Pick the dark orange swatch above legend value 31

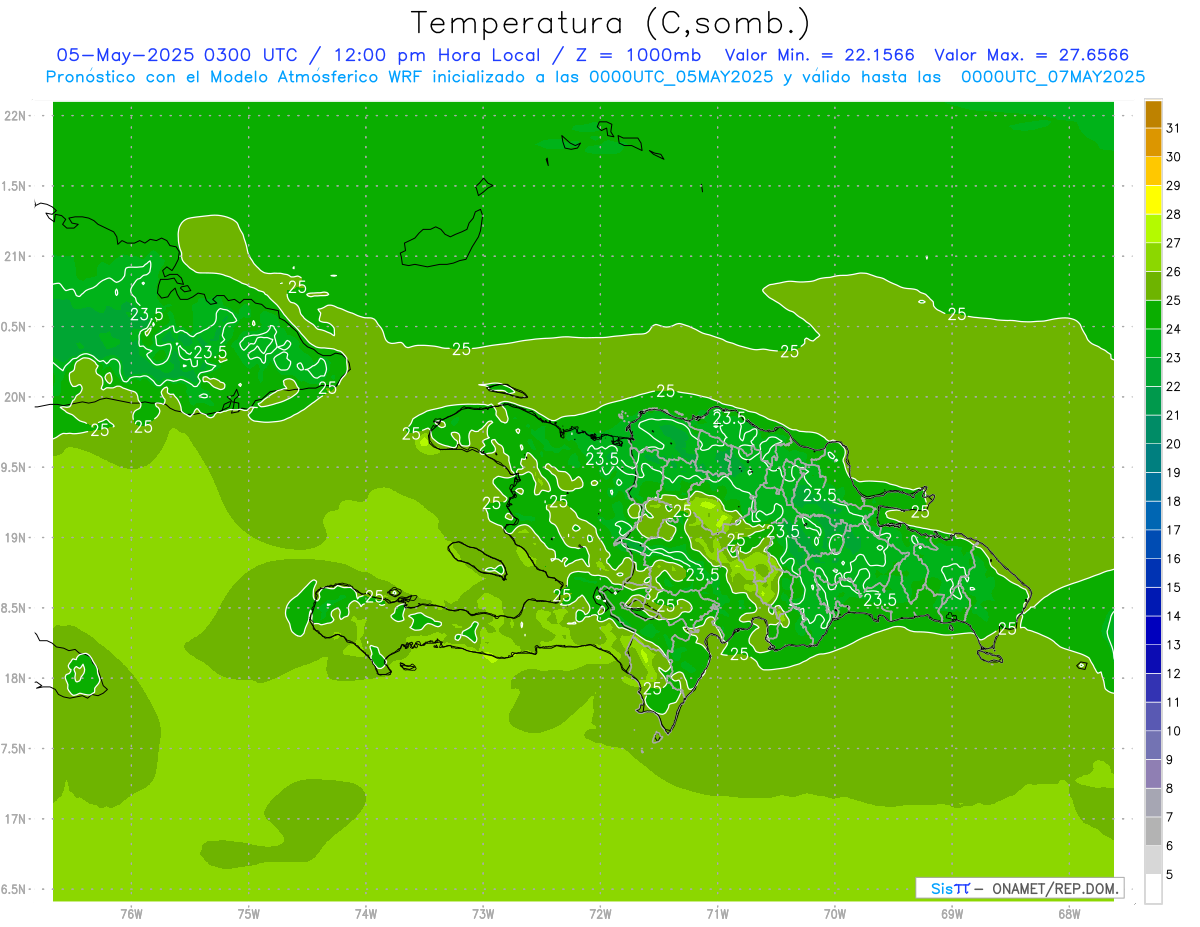pos(1153,115)
